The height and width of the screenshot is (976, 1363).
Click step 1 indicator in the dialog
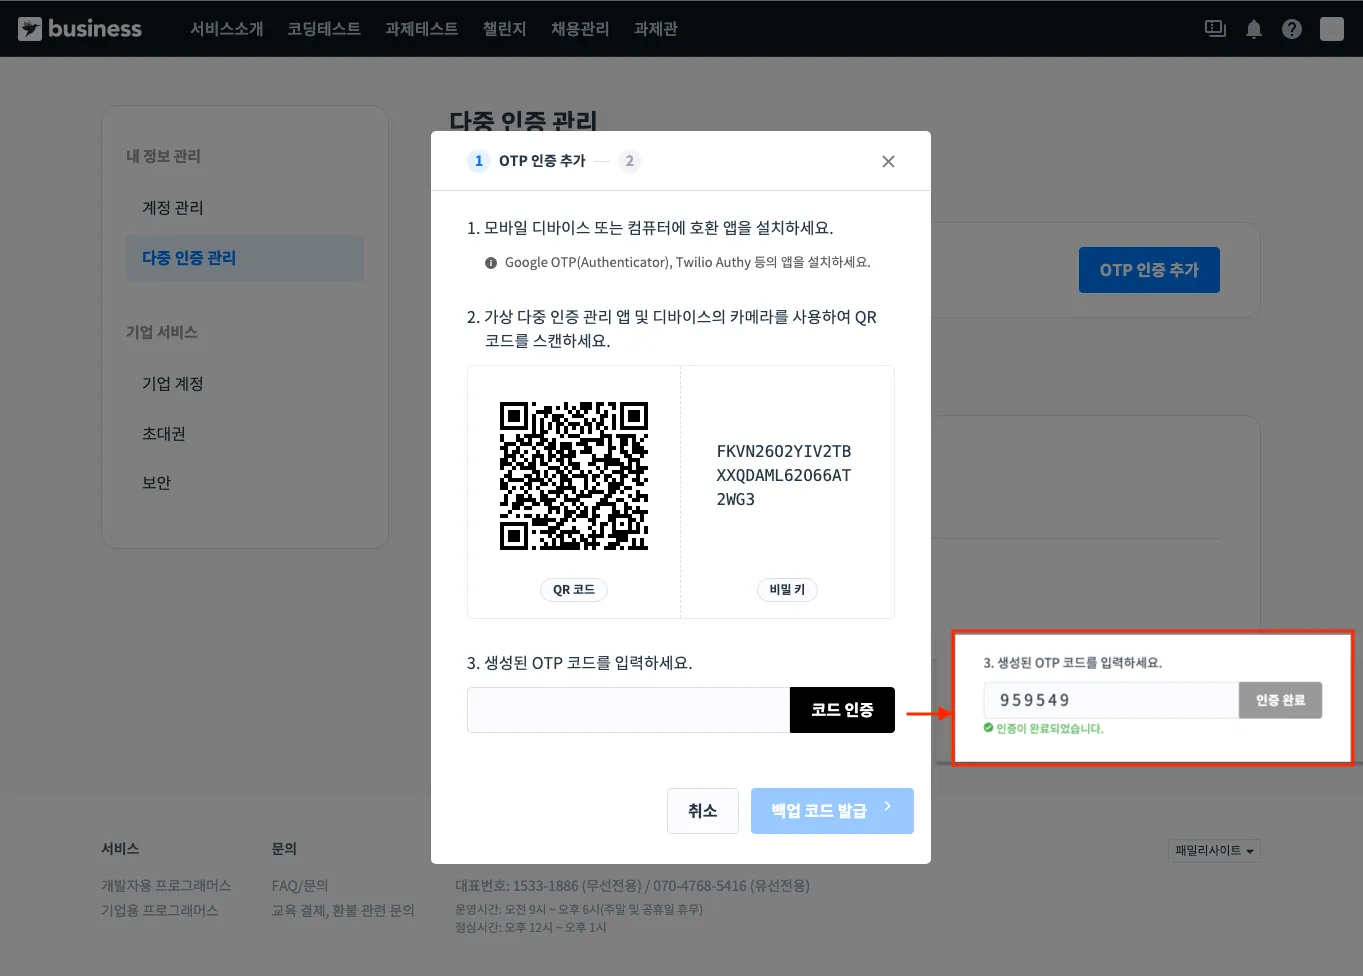coord(479,161)
